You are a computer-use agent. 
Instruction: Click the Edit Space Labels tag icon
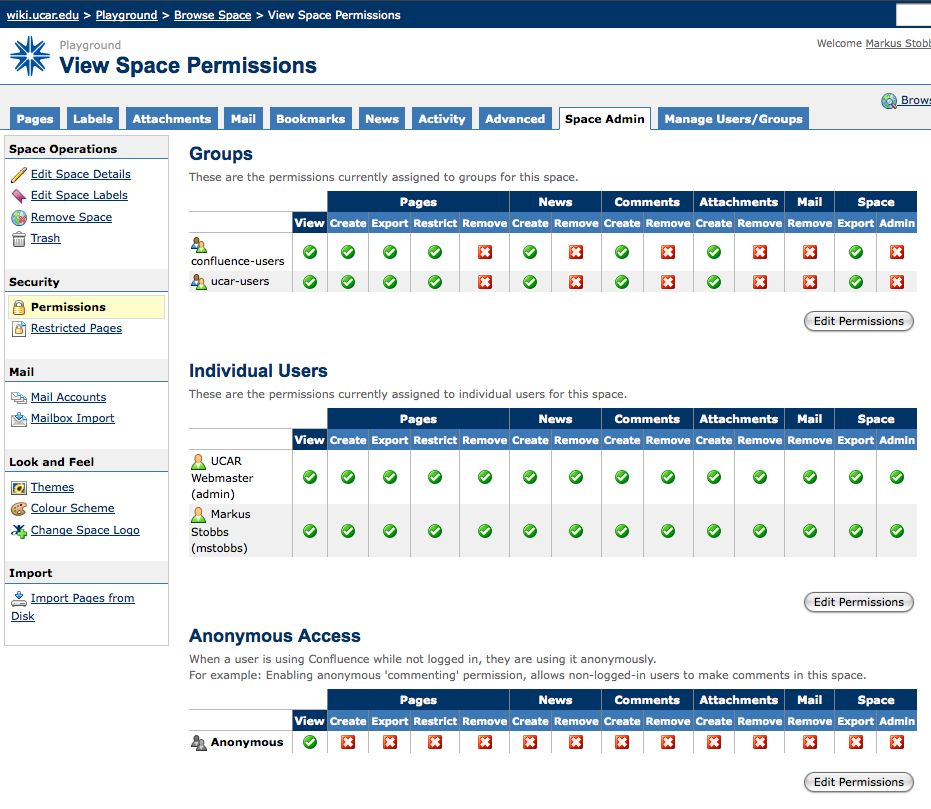(19, 196)
